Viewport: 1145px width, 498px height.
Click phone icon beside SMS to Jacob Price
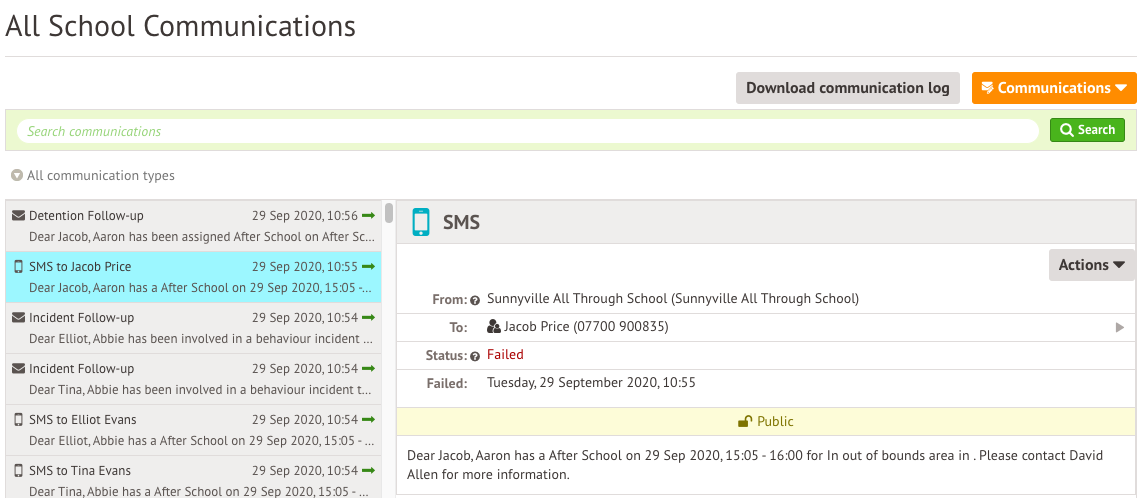[x=18, y=267]
